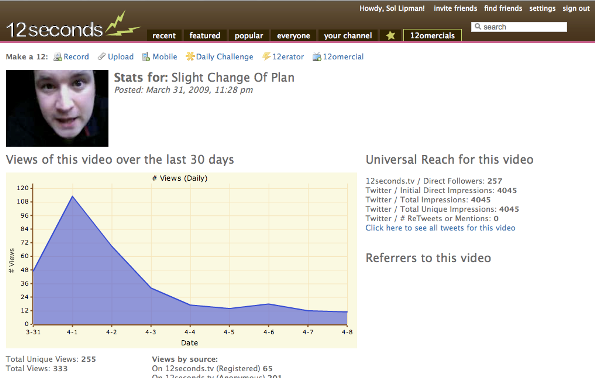Open the featured tab

tap(205, 35)
